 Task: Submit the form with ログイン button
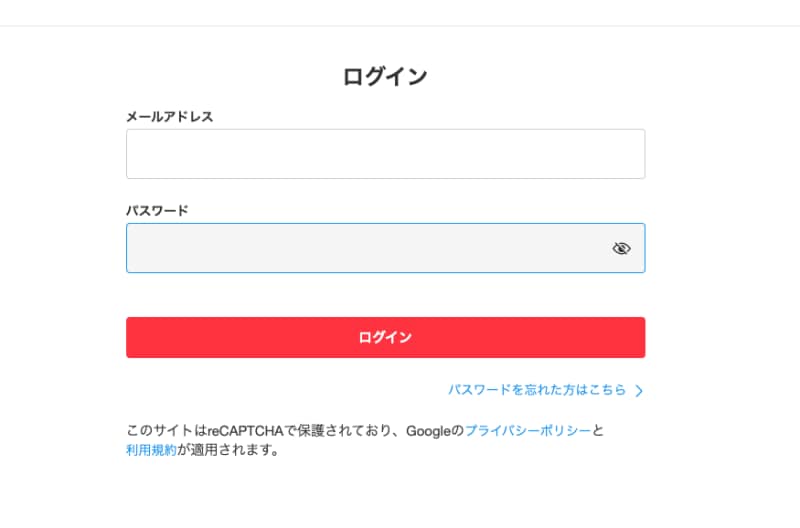pos(385,338)
